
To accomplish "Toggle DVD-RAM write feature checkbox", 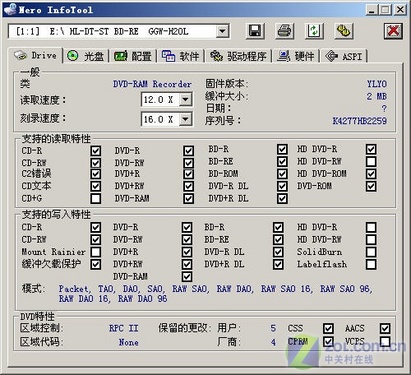I will 187,277.
